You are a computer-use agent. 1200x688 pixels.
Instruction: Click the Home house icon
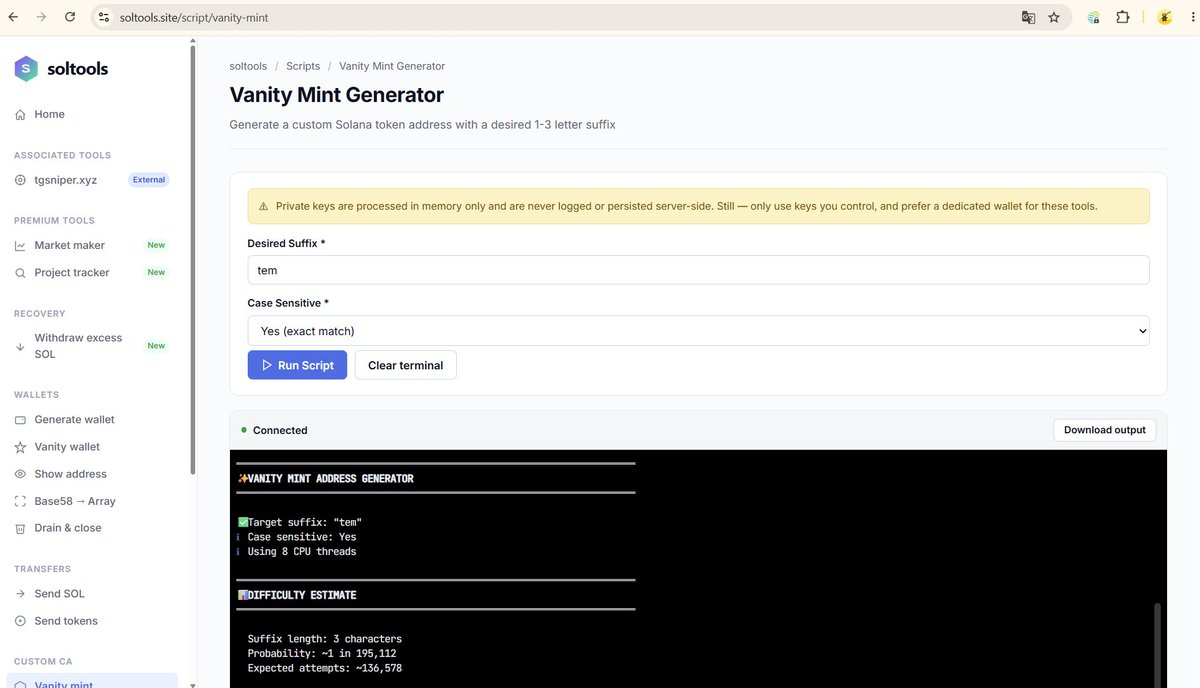coord(21,115)
